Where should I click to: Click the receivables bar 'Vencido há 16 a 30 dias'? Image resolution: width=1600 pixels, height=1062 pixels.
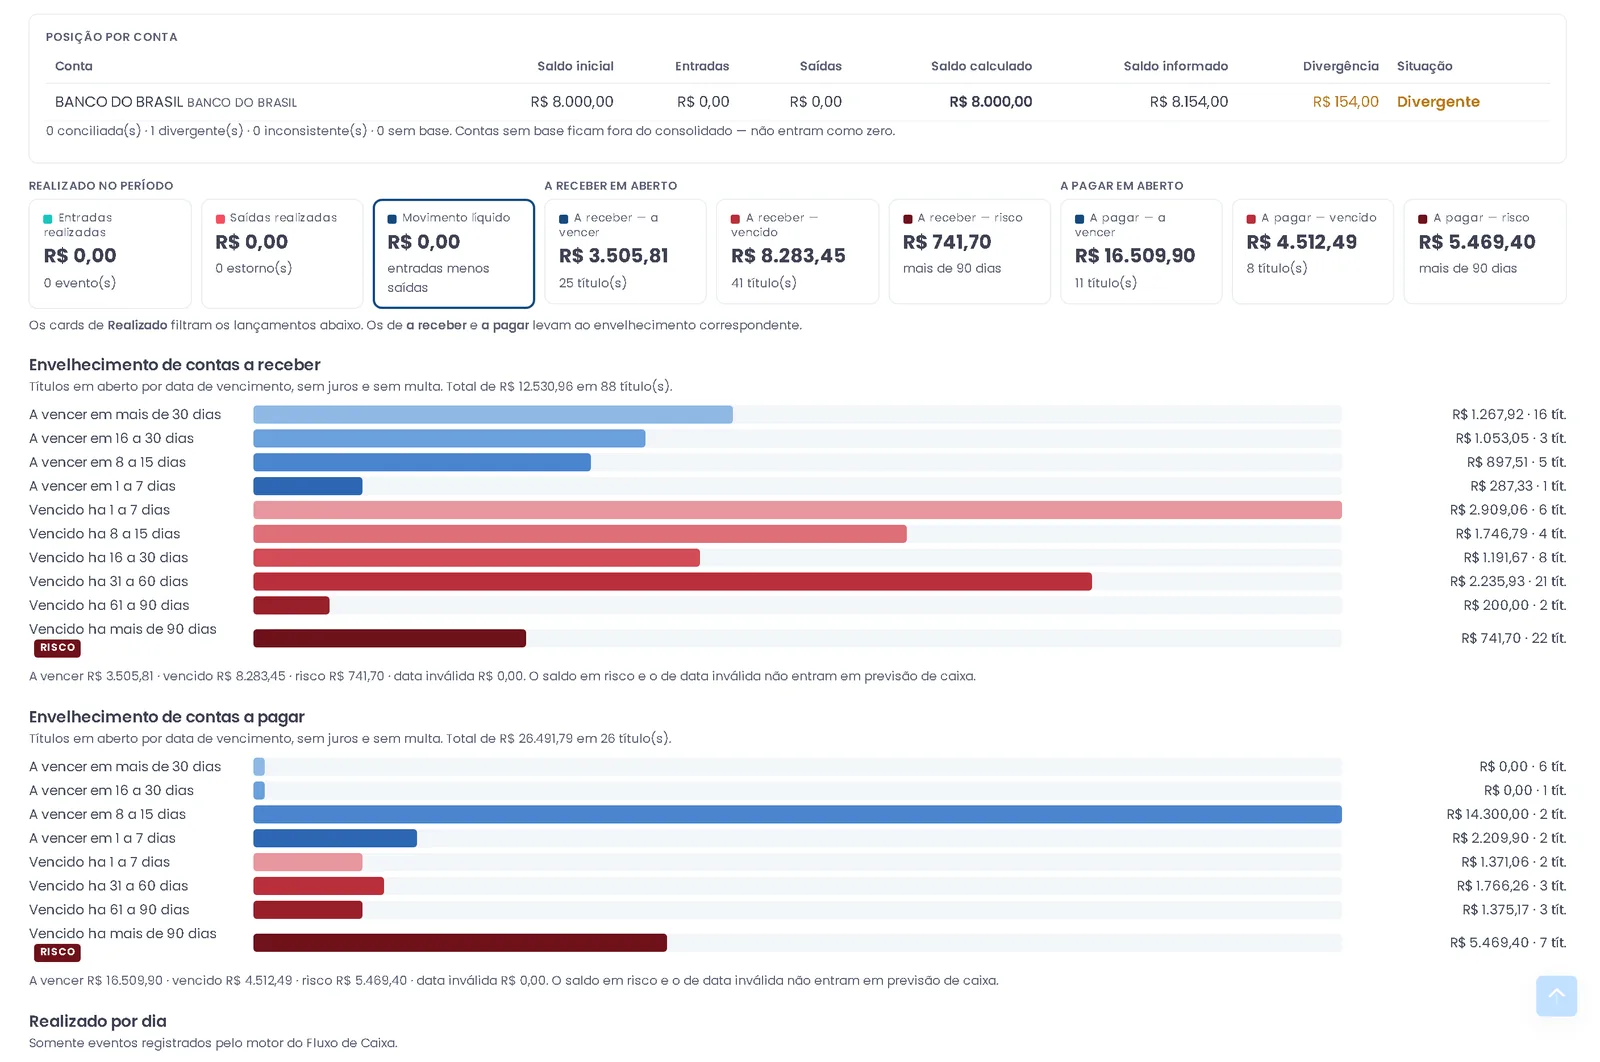476,558
